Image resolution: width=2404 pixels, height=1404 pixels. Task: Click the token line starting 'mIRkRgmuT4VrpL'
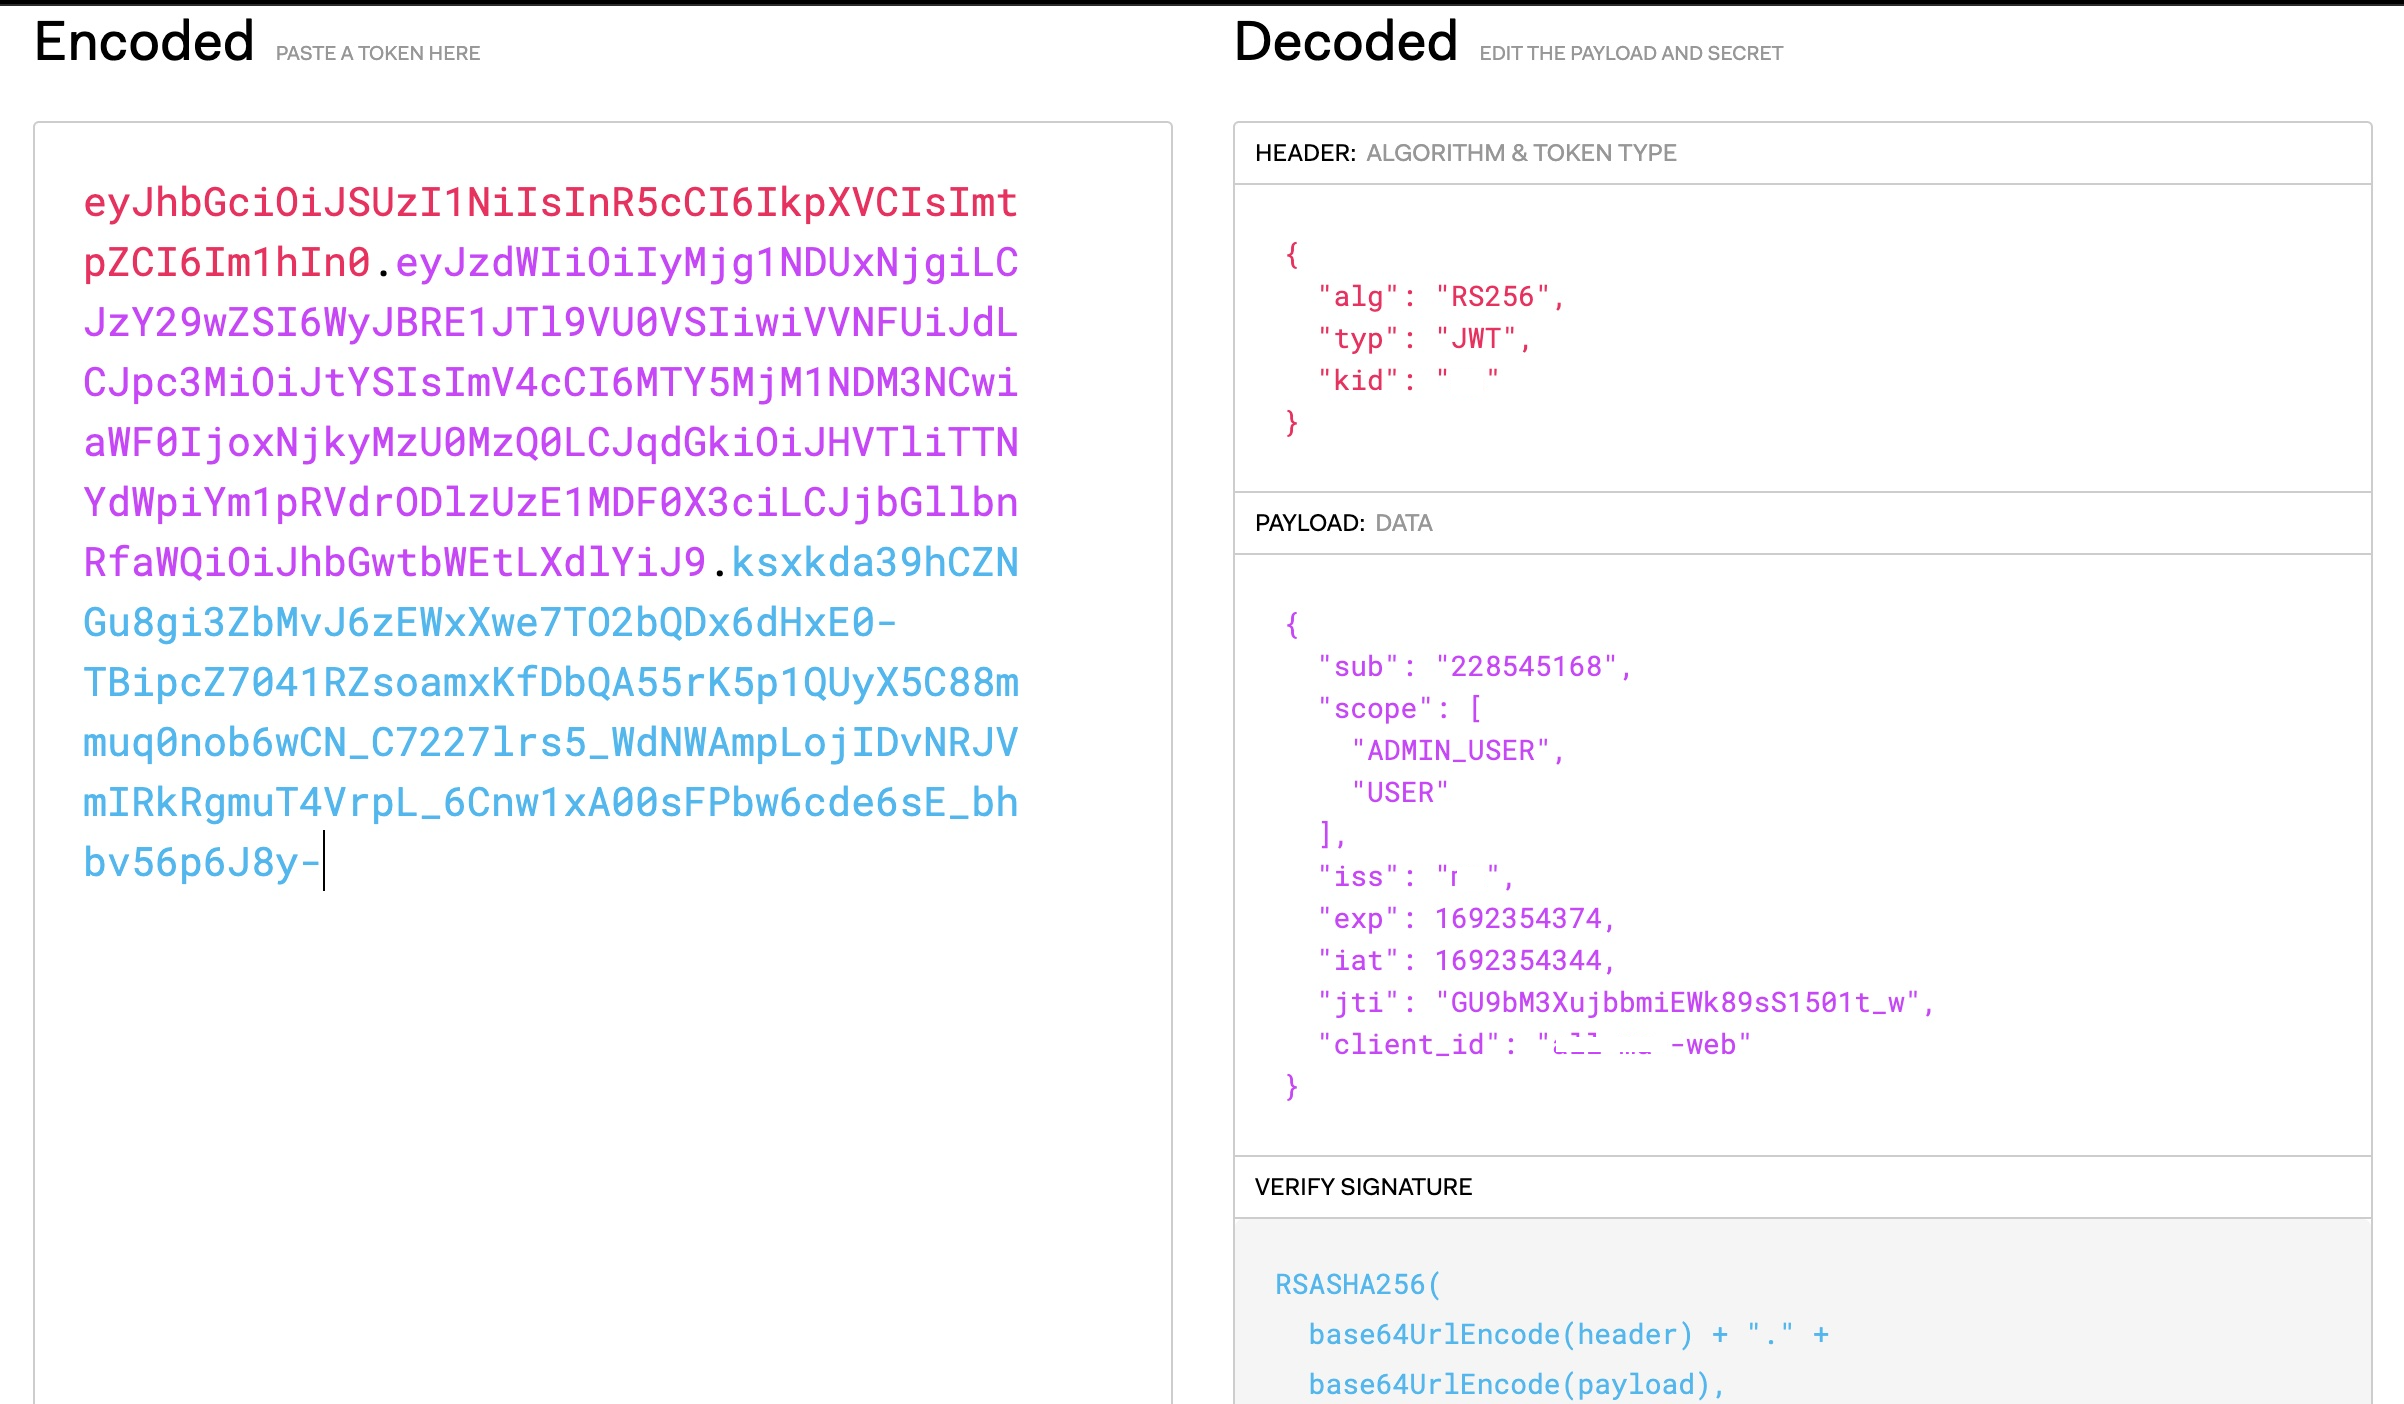point(550,803)
